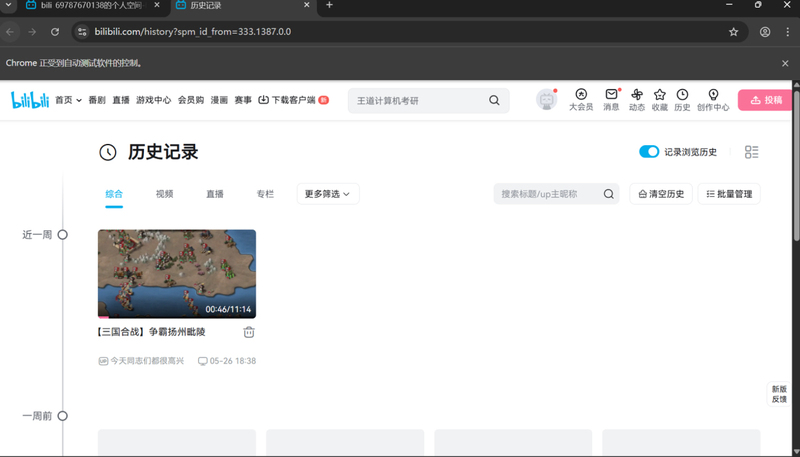The width and height of the screenshot is (800, 457).
Task: Click the bilibili logo
Action: pyautogui.click(x=30, y=100)
